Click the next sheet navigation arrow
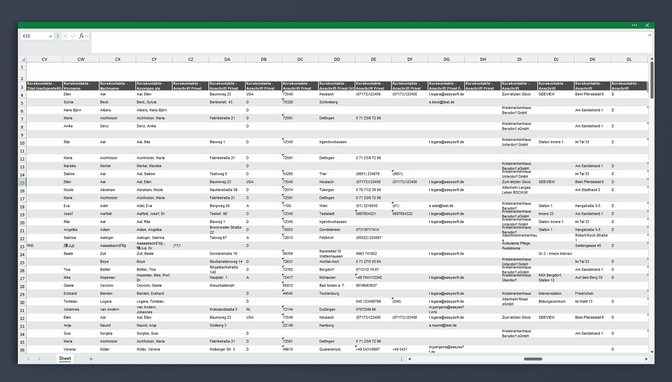 click(x=39, y=359)
